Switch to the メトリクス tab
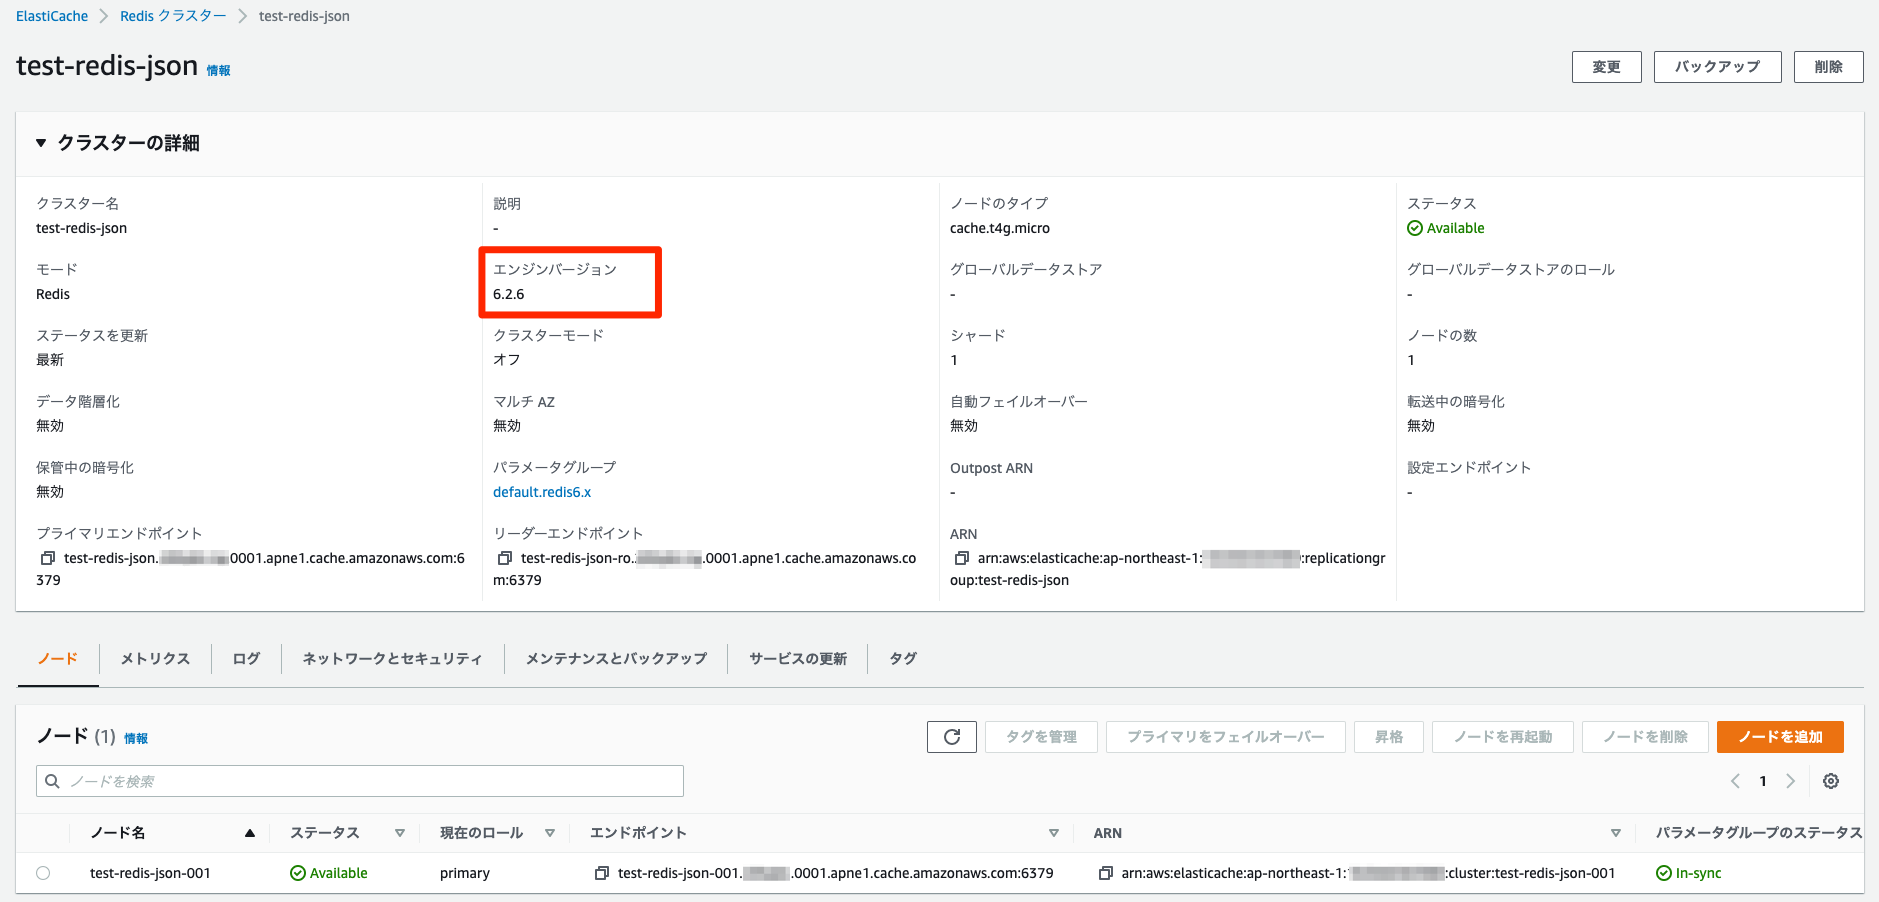Image resolution: width=1879 pixels, height=902 pixels. (154, 658)
